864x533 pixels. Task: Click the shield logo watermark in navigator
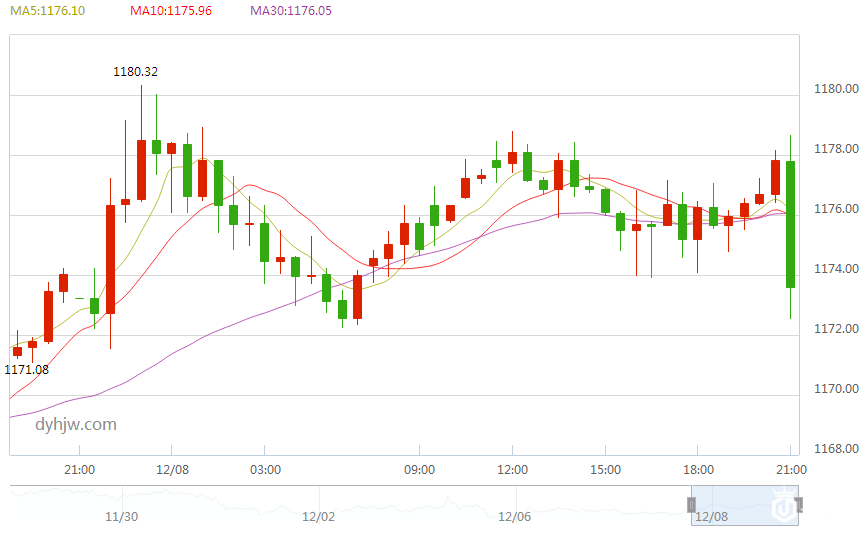point(785,507)
